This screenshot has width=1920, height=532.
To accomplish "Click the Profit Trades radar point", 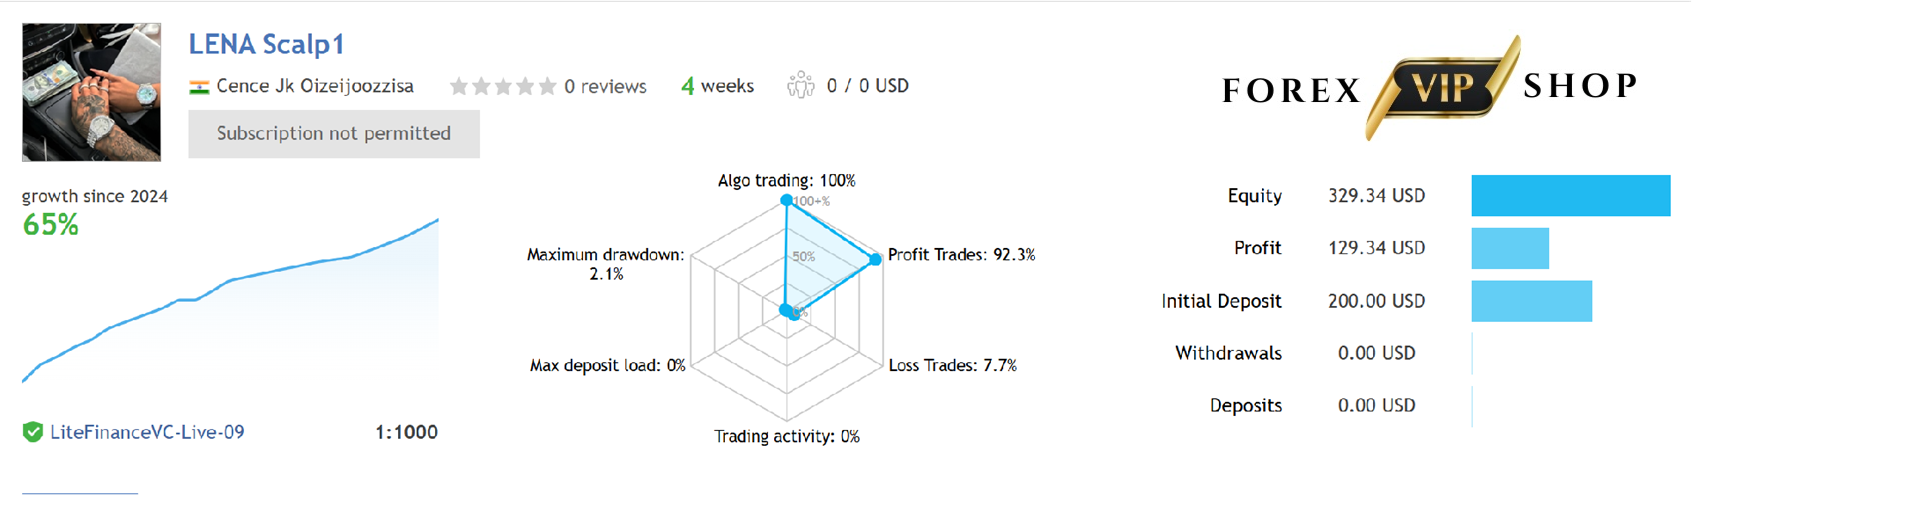I will 876,259.
